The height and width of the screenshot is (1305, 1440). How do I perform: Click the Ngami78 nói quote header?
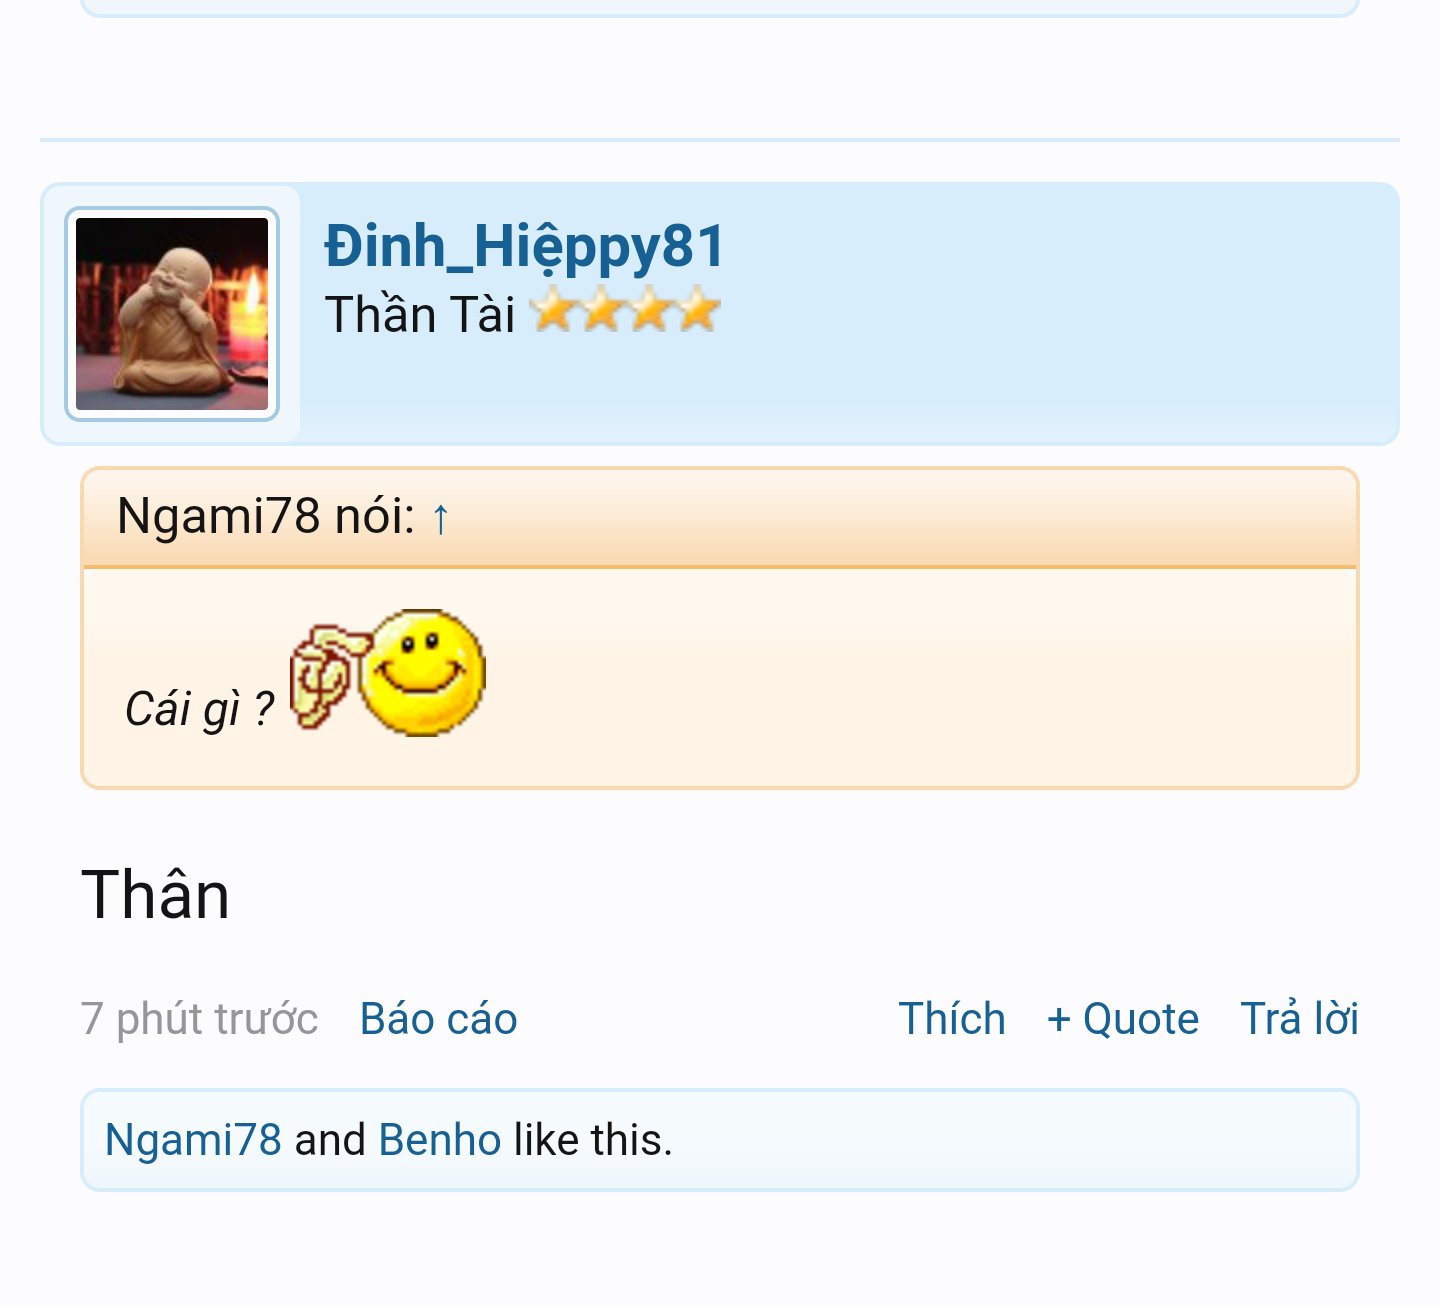coord(720,518)
